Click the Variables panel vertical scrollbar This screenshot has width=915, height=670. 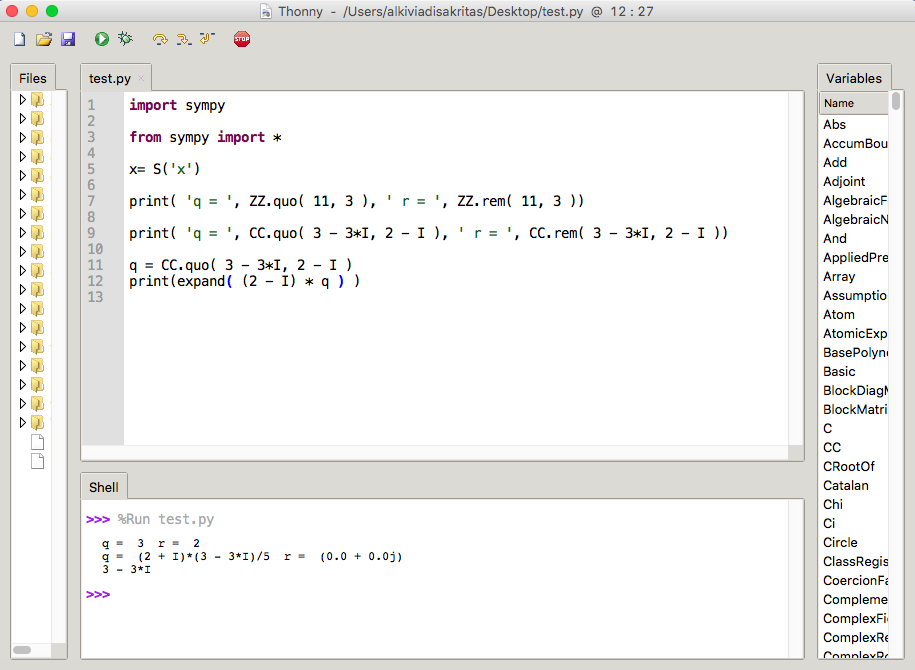coord(896,374)
